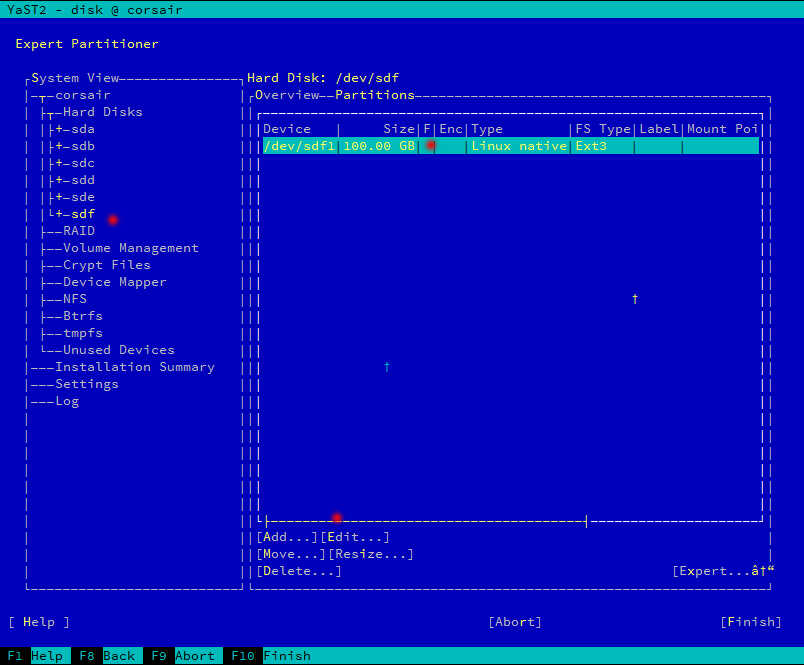
Task: Click the Label column header
Action: [x=659, y=129]
